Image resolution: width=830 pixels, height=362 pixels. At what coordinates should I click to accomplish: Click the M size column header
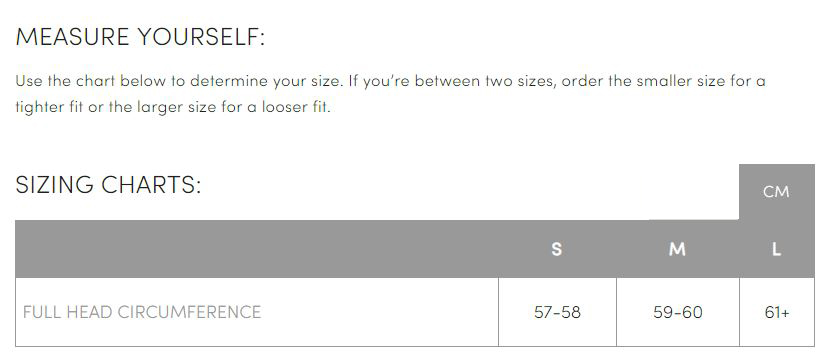click(677, 249)
